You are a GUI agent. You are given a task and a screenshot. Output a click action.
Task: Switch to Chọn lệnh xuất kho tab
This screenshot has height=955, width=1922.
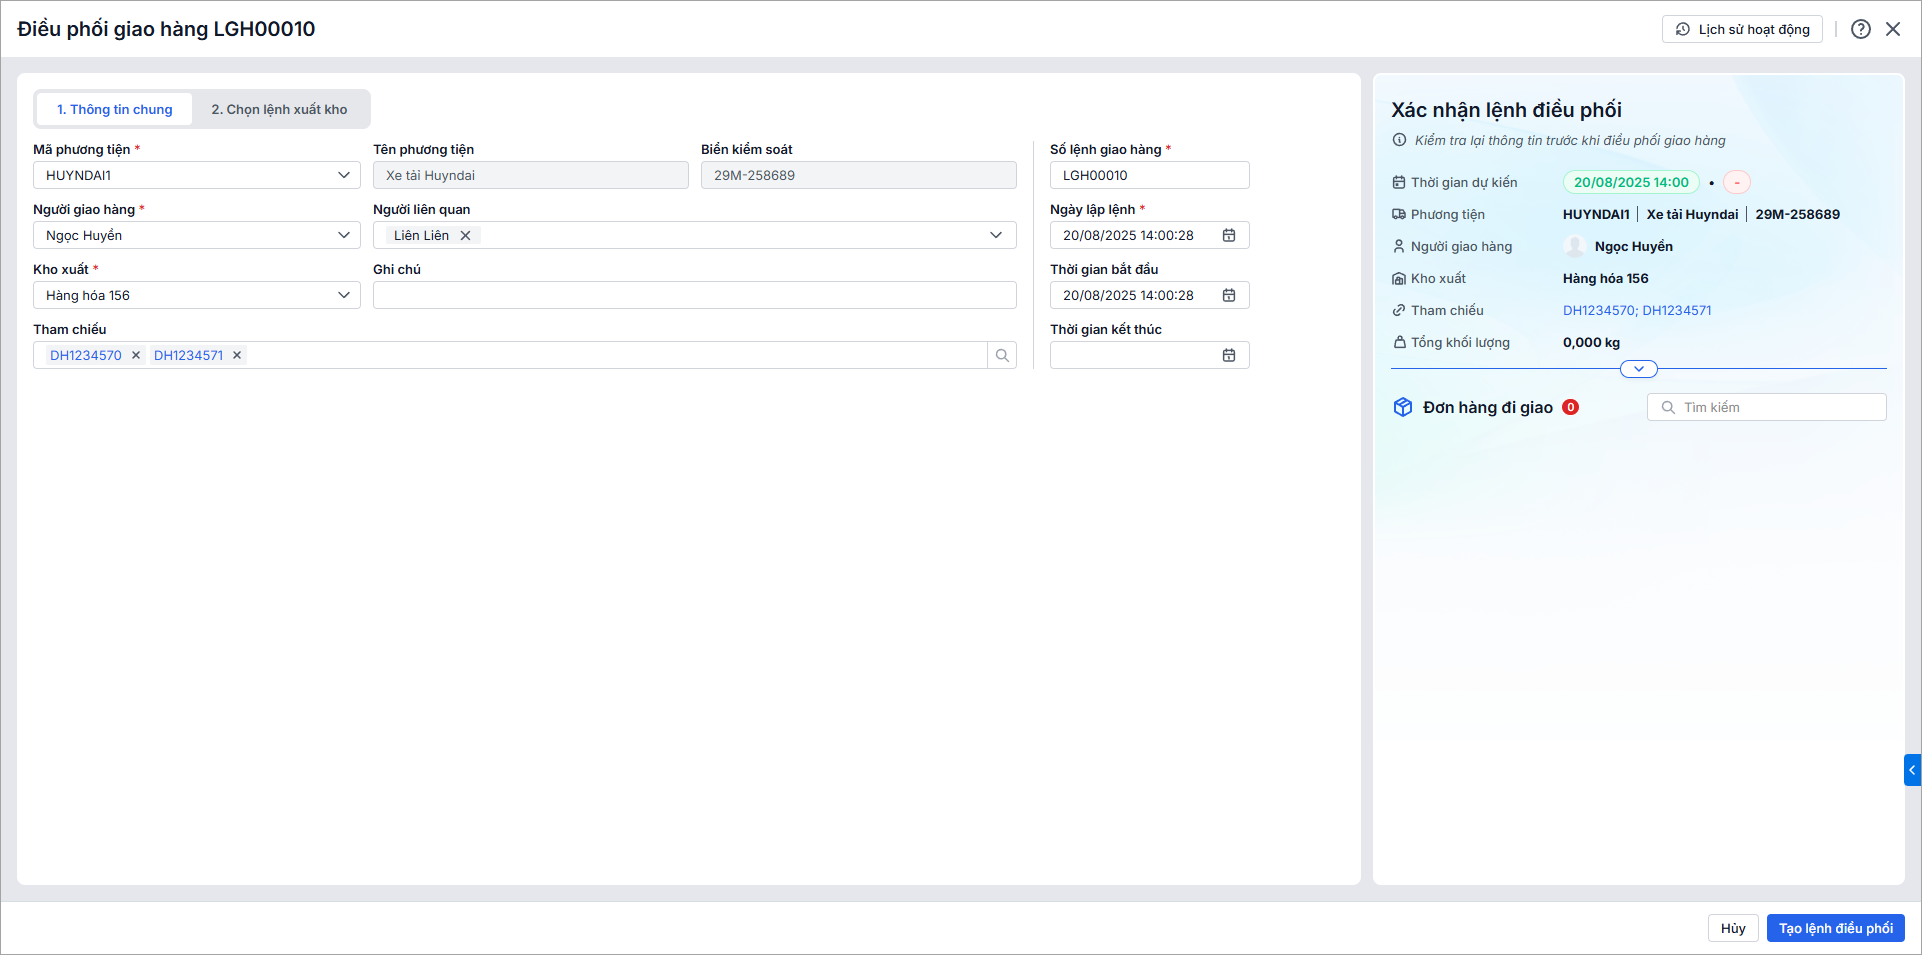click(x=279, y=109)
